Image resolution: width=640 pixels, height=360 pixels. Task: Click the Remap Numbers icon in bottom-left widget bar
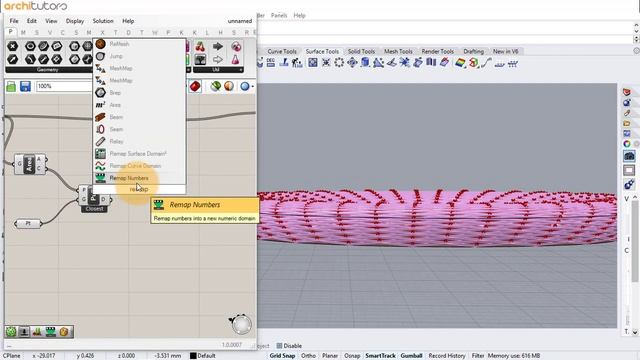tap(51, 332)
